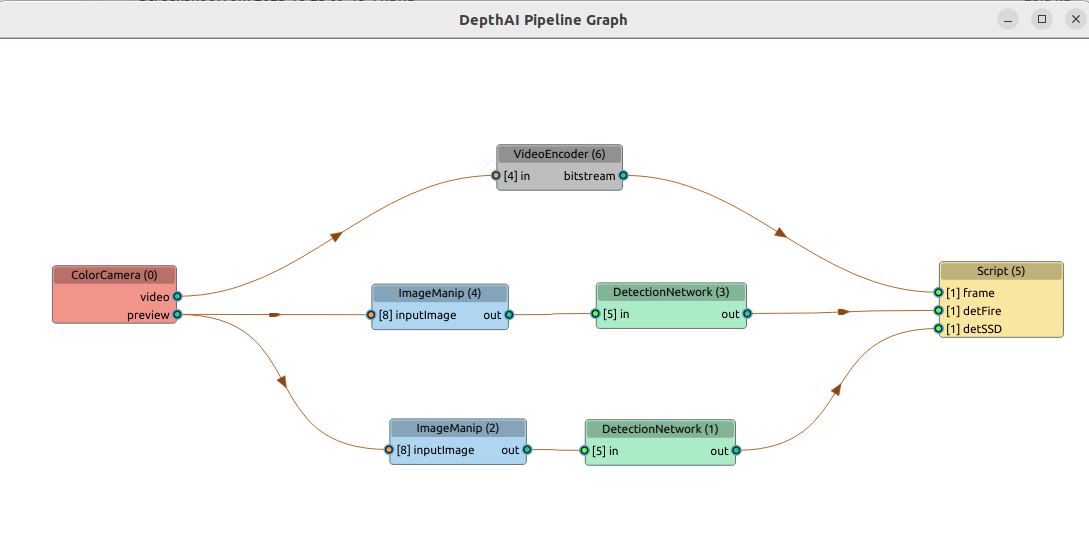Select the DetectionNetwork (1) node header
The image size is (1089, 551).
pyautogui.click(x=660, y=429)
